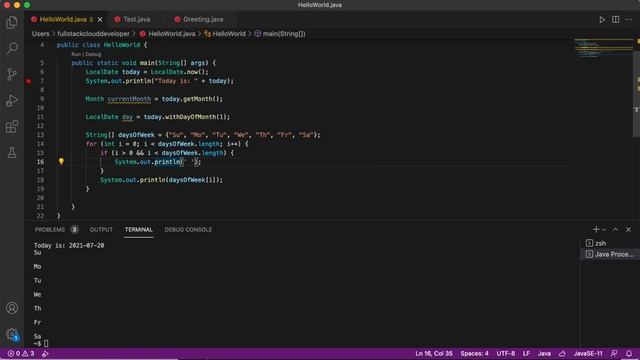The image size is (640, 360).
Task: Change language mode Java
Action: point(544,353)
